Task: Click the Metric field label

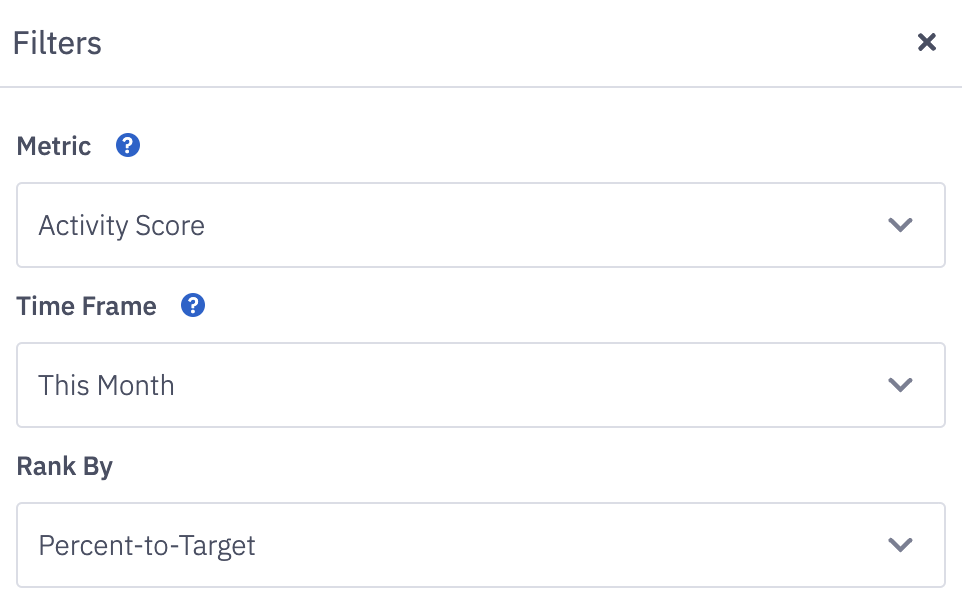Action: pyautogui.click(x=54, y=146)
